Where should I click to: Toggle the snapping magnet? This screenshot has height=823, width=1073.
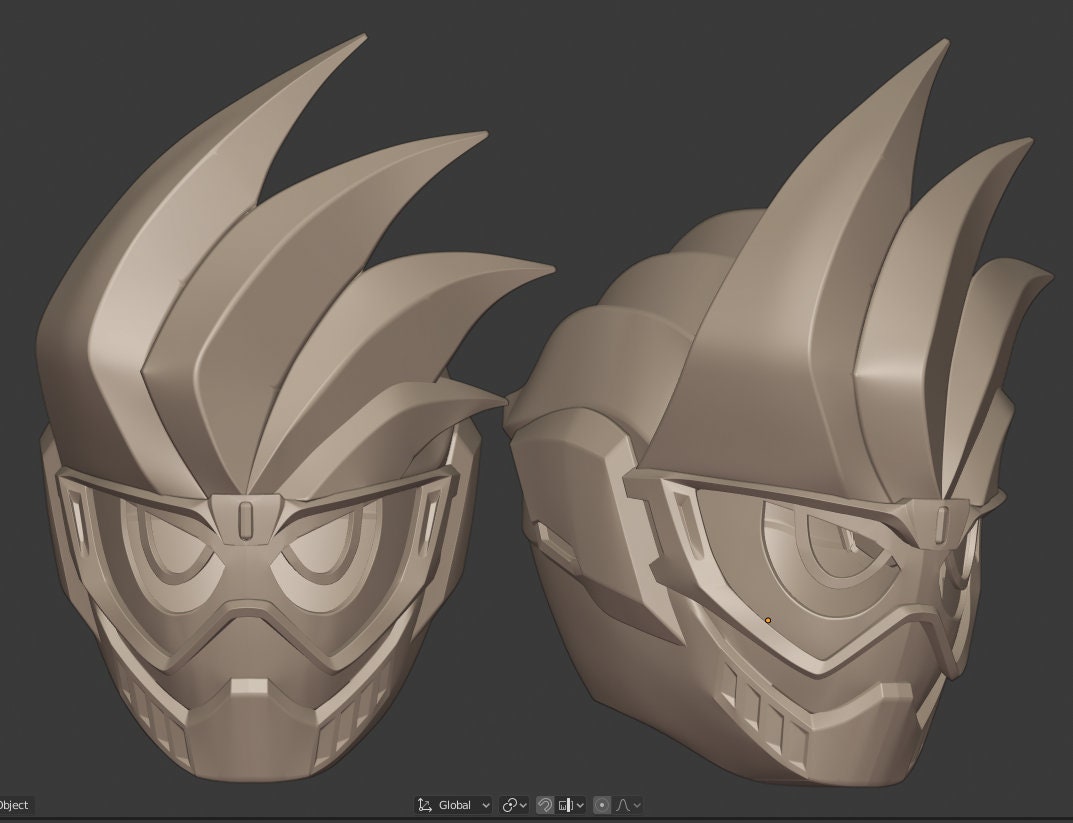pyautogui.click(x=545, y=804)
